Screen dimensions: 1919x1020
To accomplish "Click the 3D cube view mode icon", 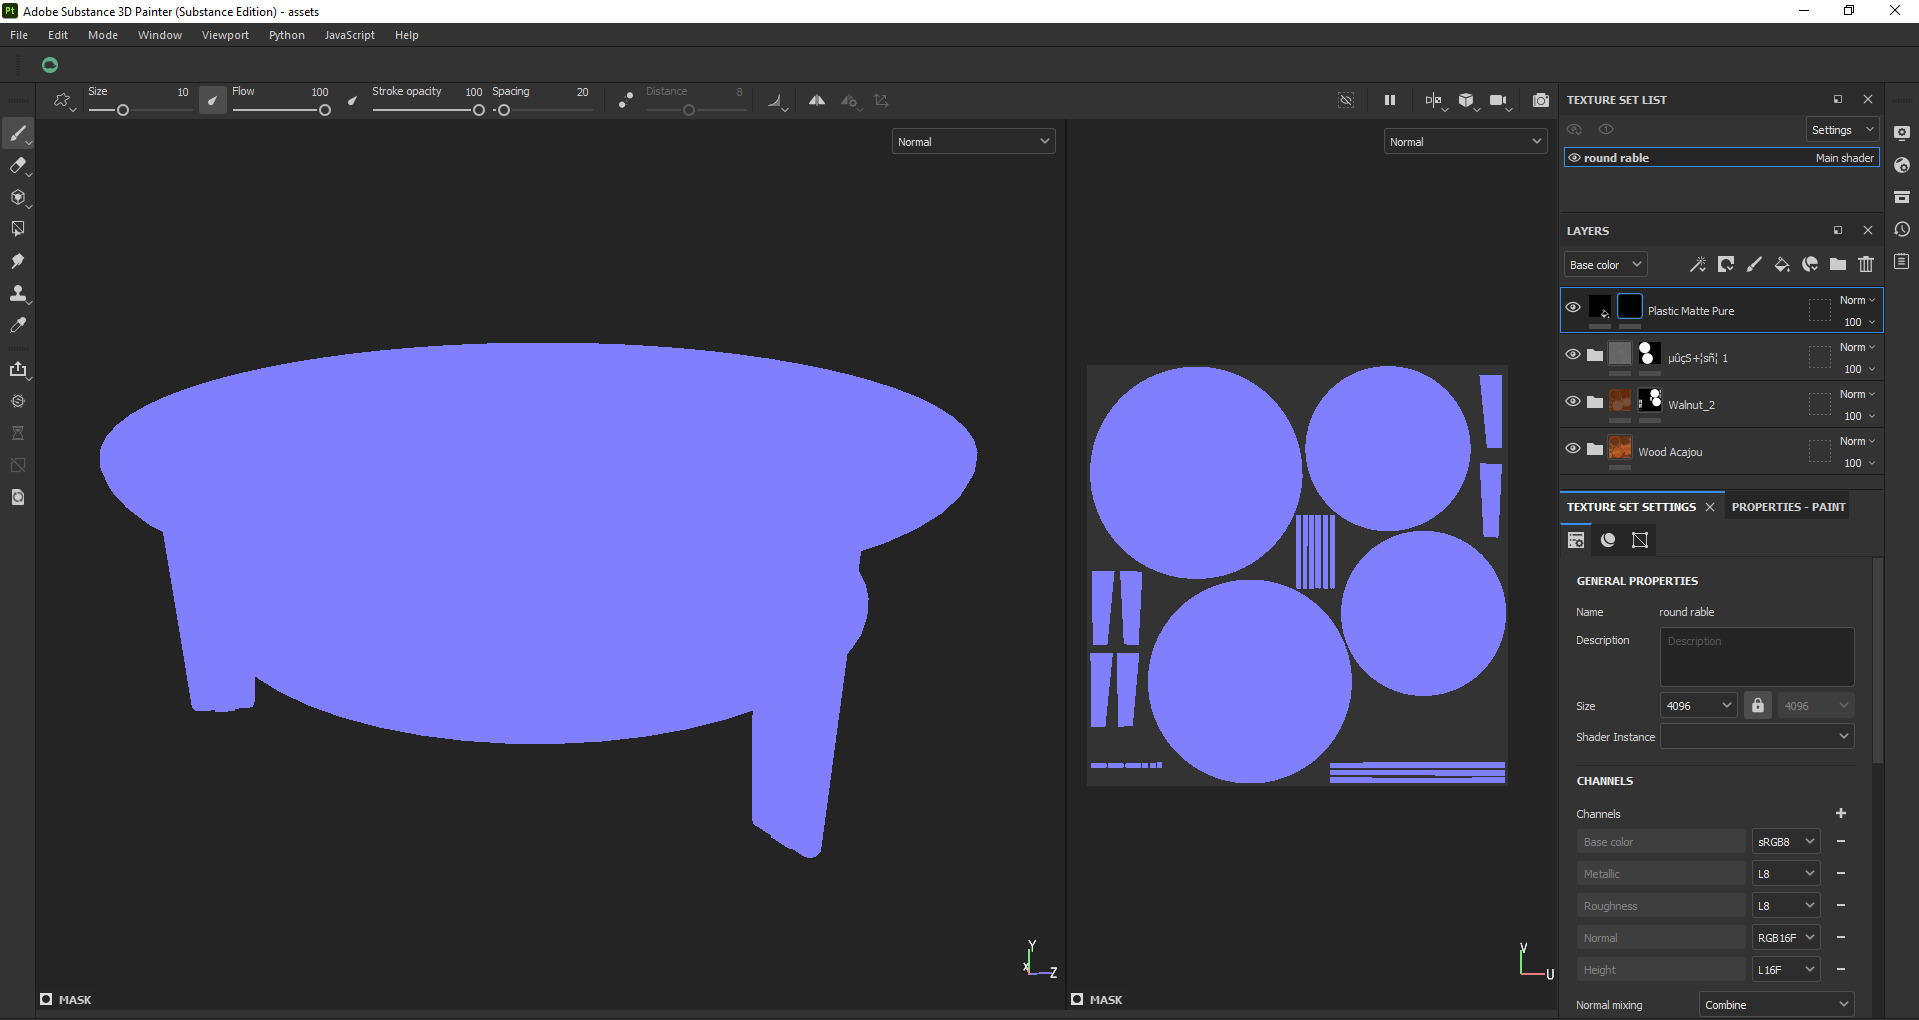I will [x=1466, y=100].
